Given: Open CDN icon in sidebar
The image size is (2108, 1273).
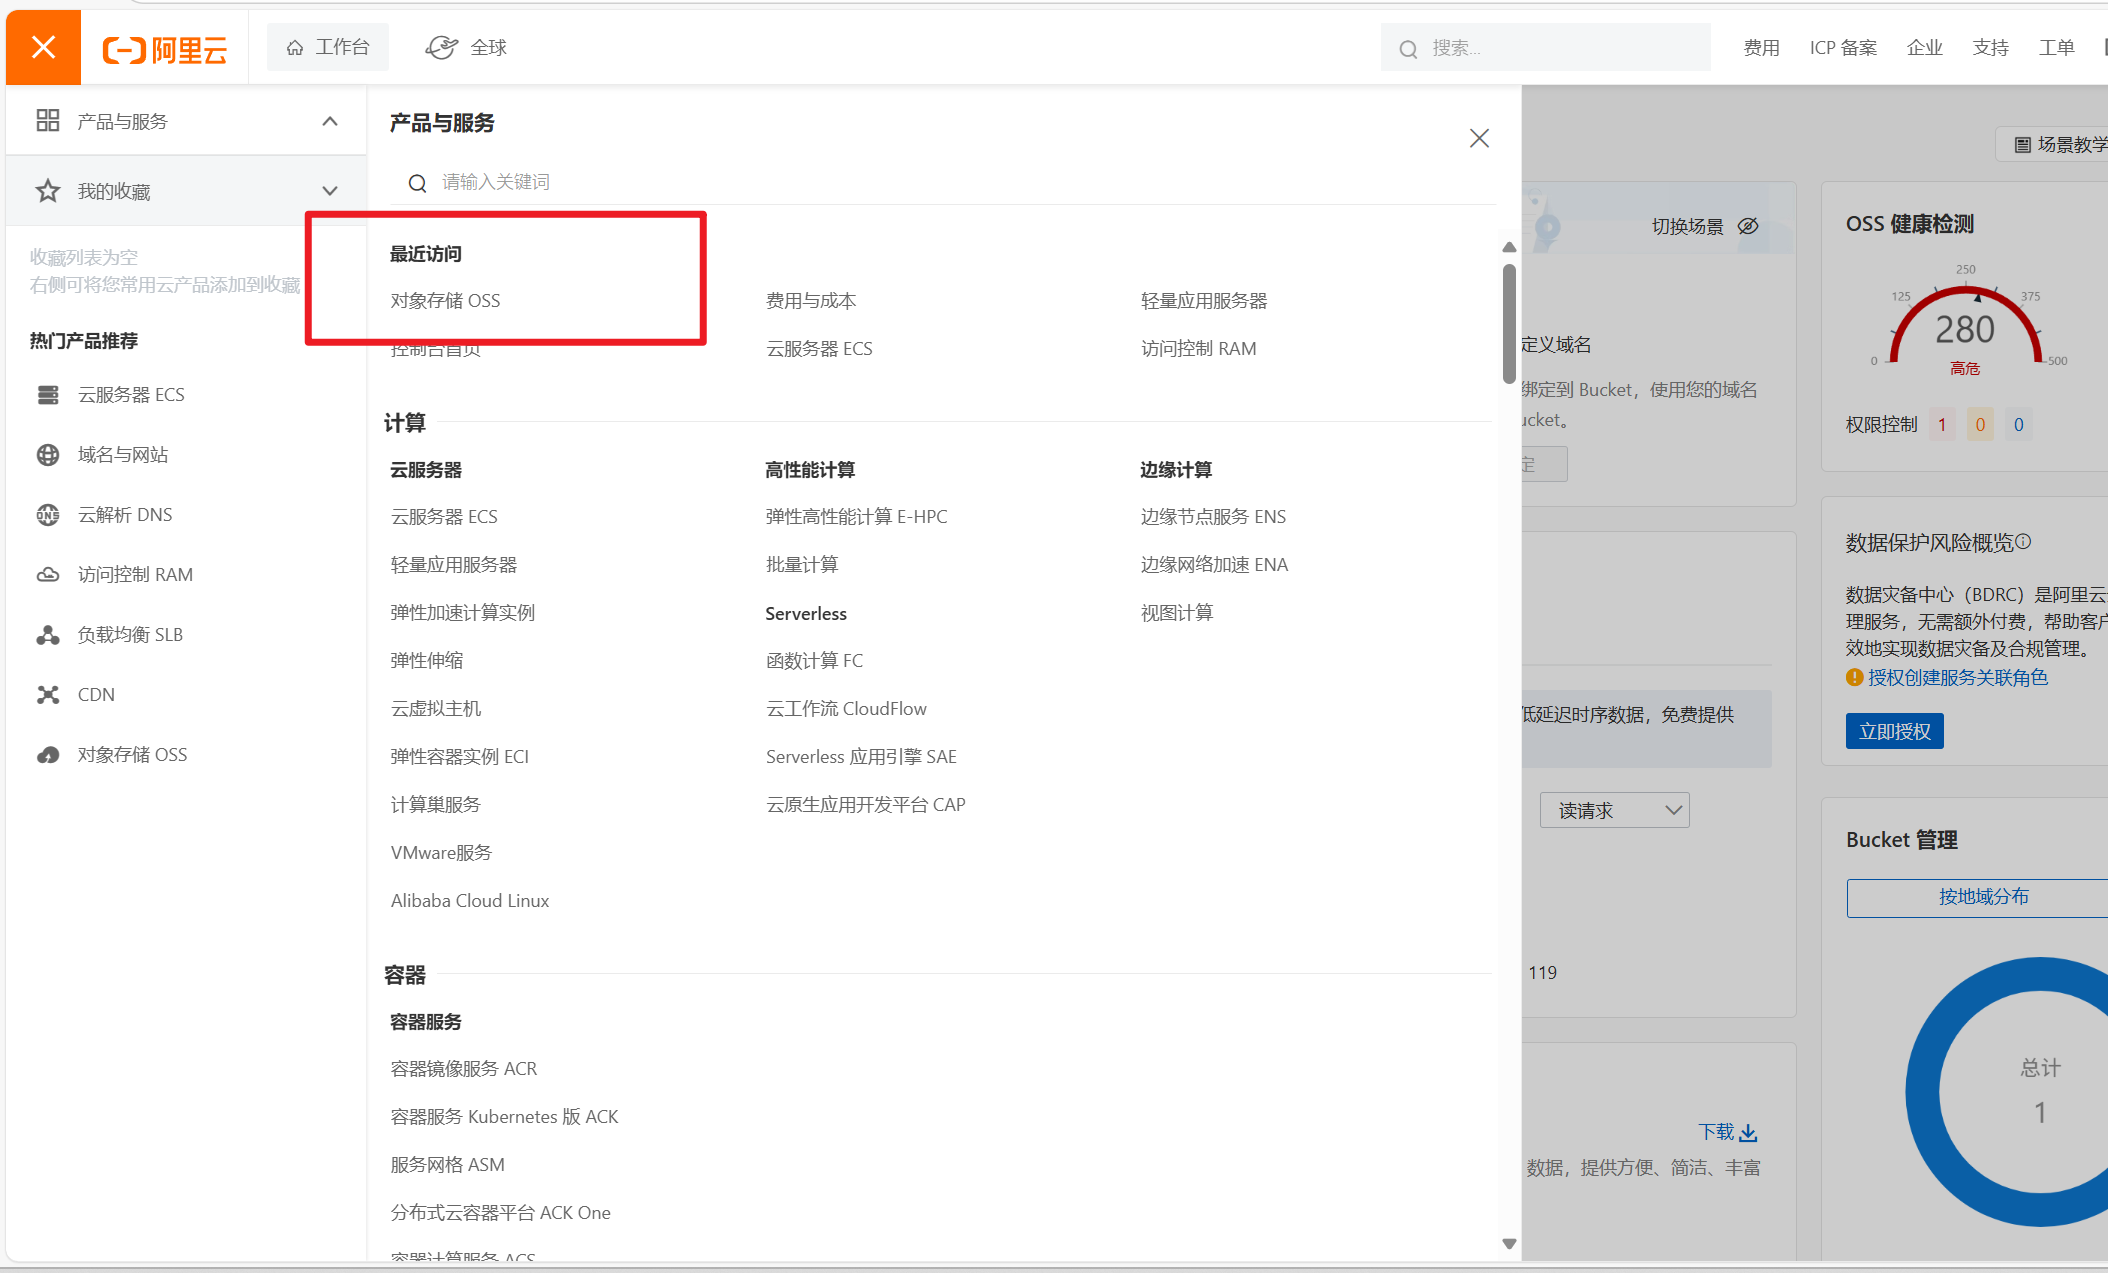Looking at the screenshot, I should coord(48,695).
